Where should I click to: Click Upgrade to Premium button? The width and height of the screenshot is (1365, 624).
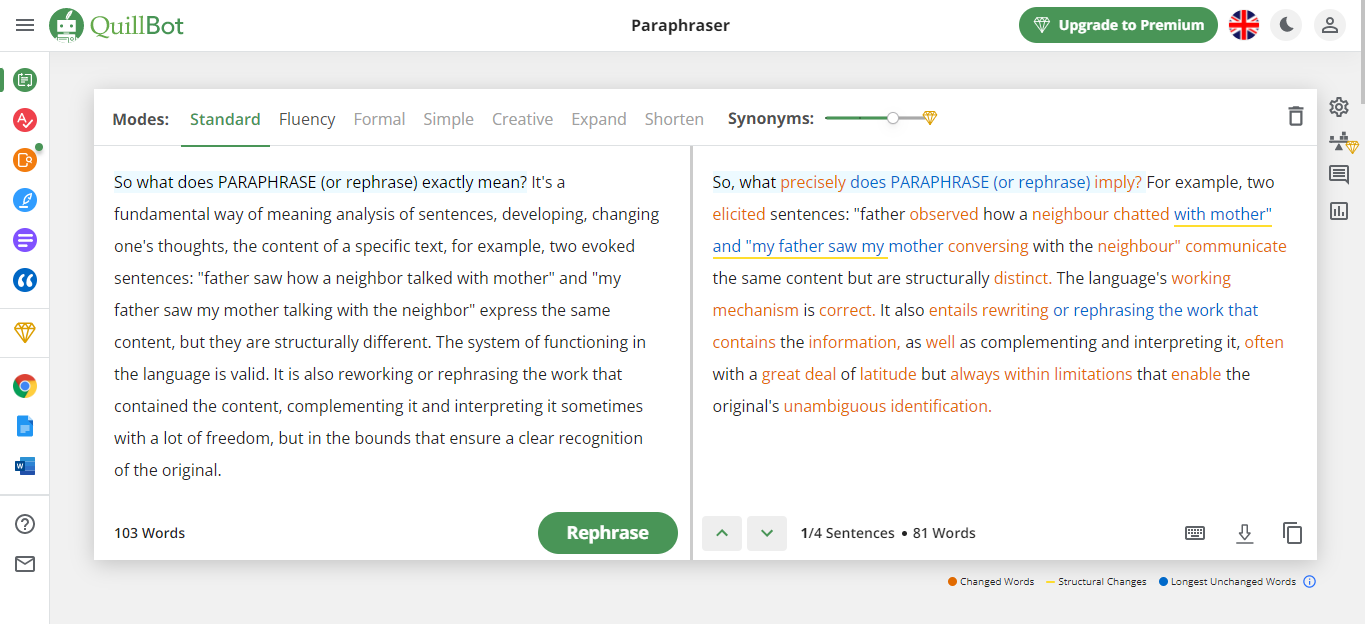click(1118, 25)
